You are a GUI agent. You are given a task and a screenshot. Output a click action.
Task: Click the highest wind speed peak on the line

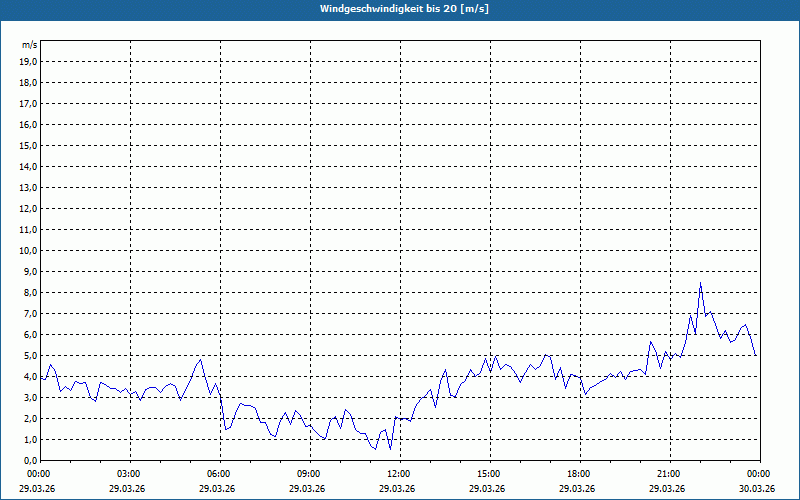701,284
